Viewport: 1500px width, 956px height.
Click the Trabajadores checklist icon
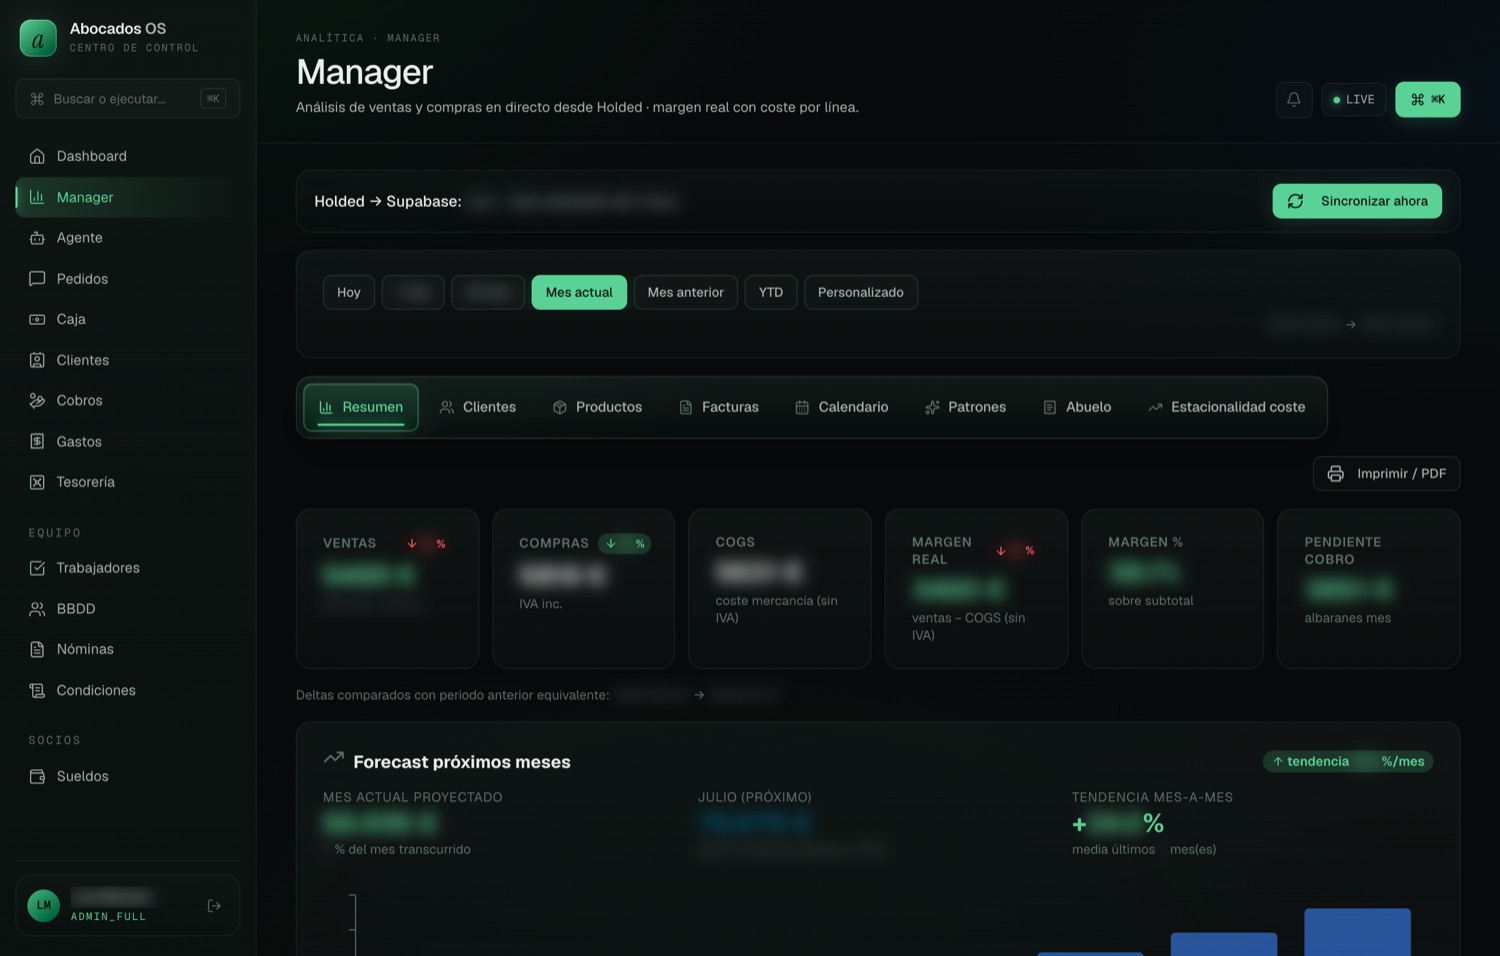click(x=37, y=568)
